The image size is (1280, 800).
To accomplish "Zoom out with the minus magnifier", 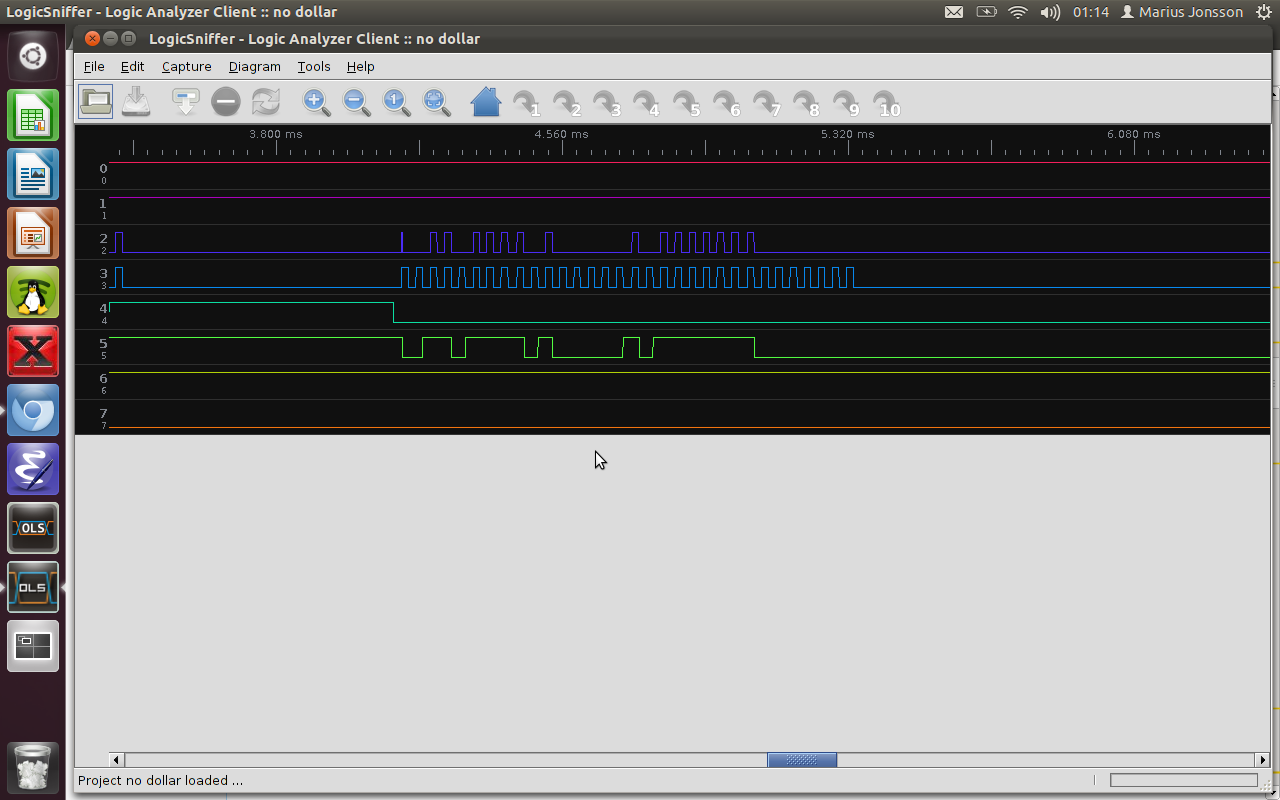I will coord(357,101).
